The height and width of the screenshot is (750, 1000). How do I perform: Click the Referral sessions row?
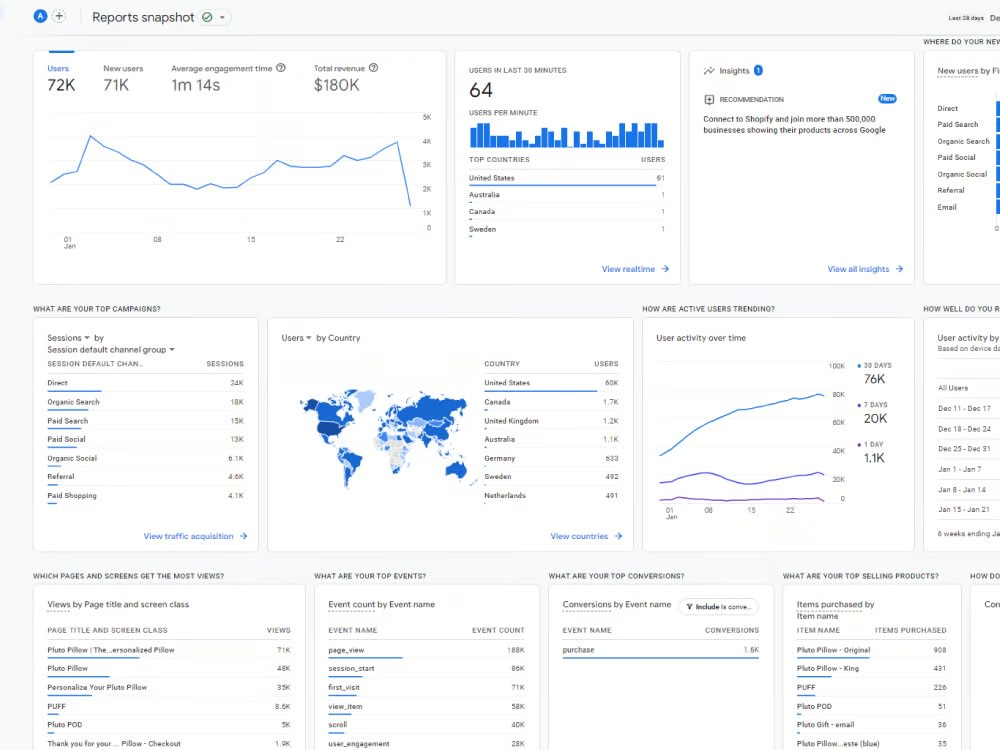pos(145,477)
